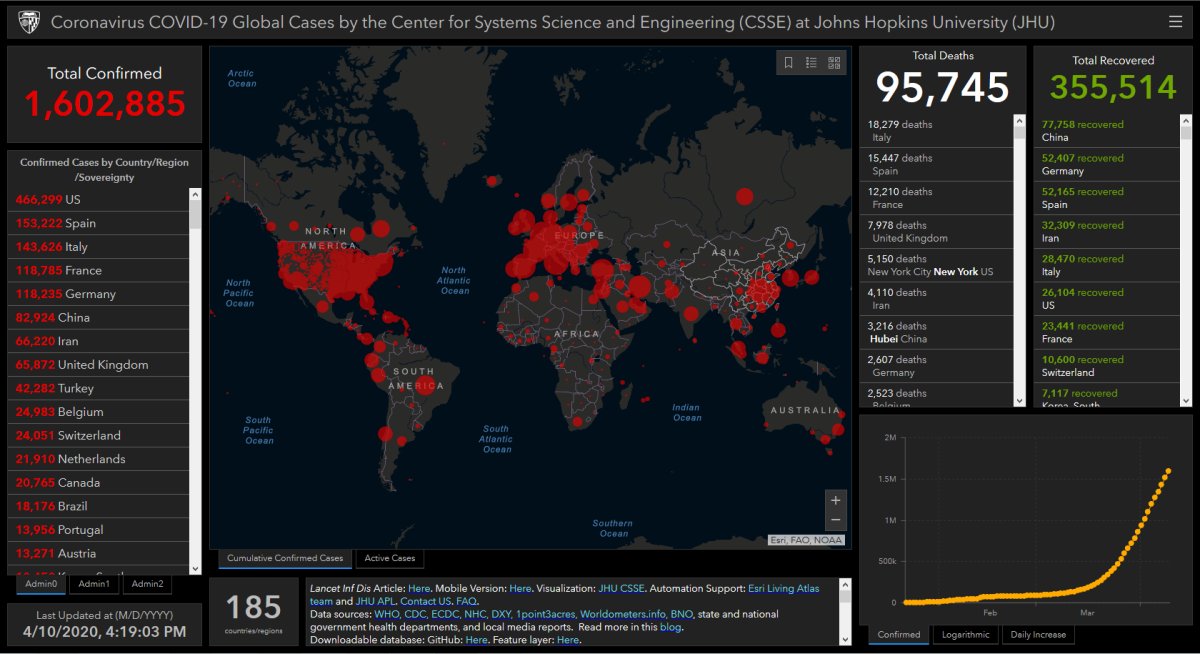
Task: Click the Total Recovered list scroll-down arrow
Action: click(x=1186, y=400)
